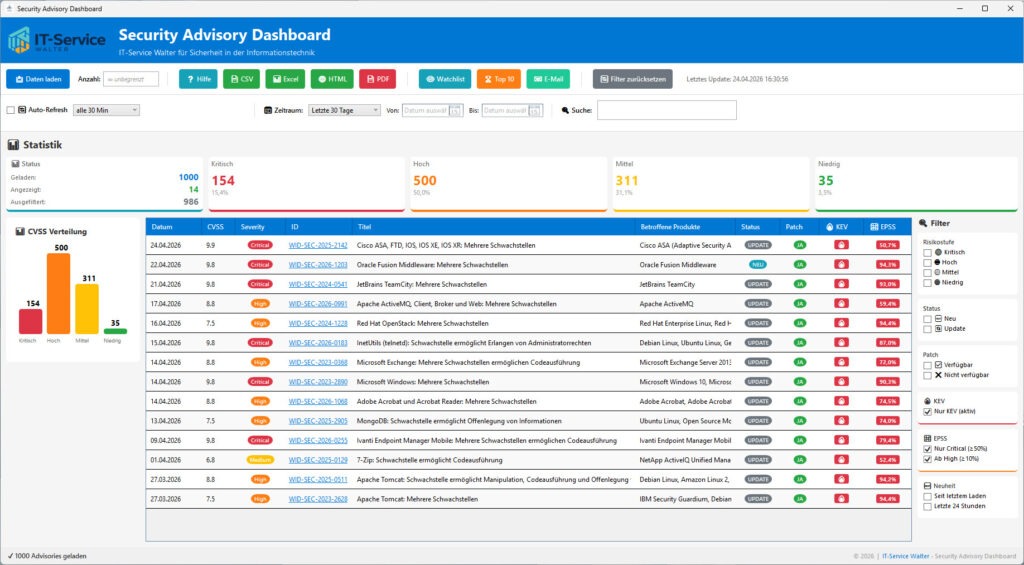Click the Anzahl input field
Image resolution: width=1024 pixels, height=565 pixels.
131,79
